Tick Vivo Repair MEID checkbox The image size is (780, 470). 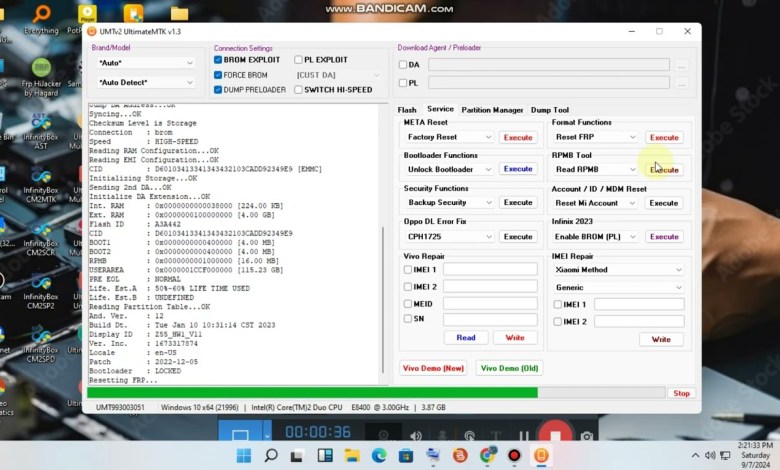(x=408, y=303)
